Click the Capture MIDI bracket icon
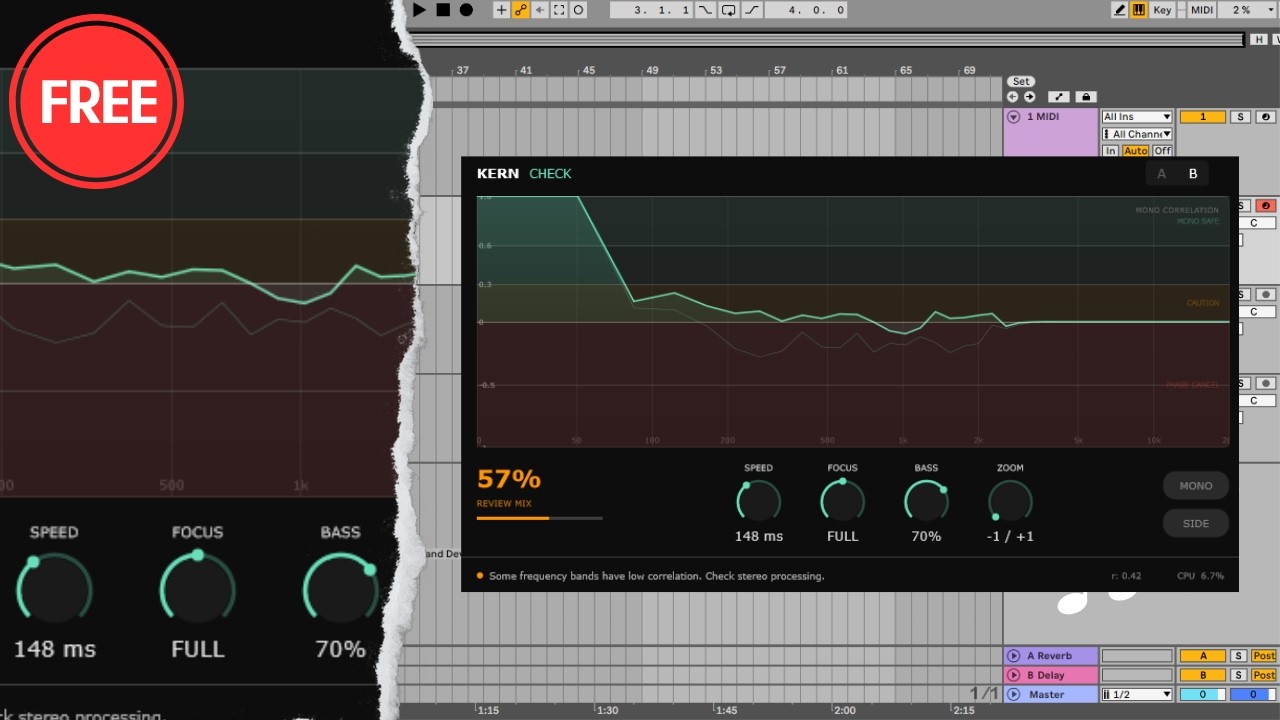 [559, 10]
